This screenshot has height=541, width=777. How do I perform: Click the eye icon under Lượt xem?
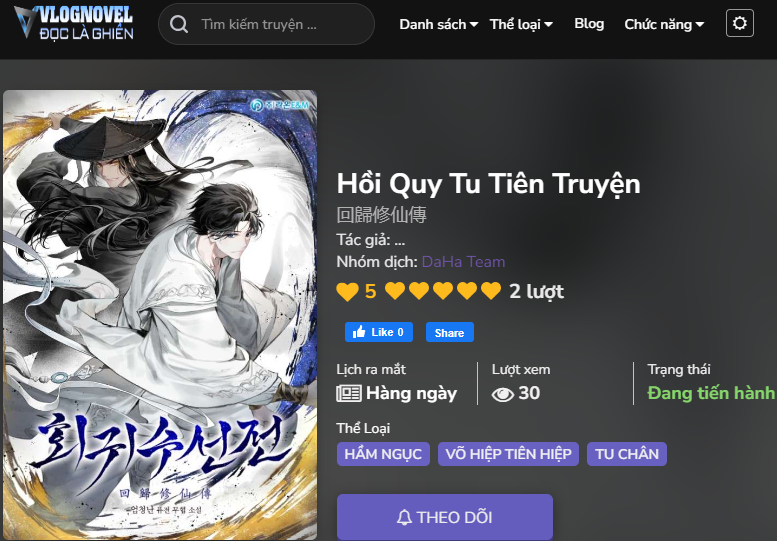(x=502, y=394)
